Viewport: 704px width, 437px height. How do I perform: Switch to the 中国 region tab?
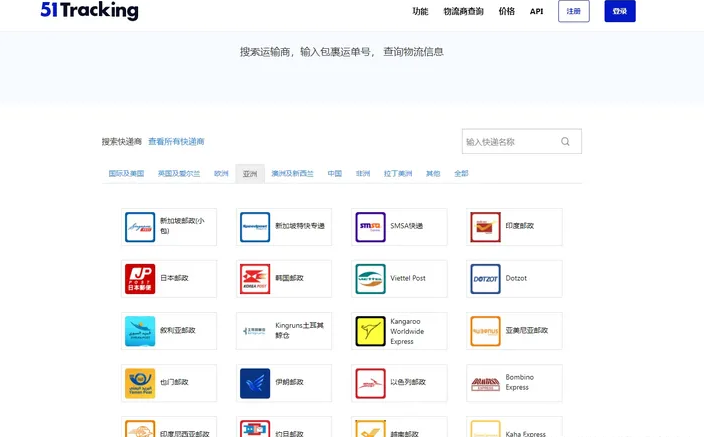pyautogui.click(x=335, y=174)
